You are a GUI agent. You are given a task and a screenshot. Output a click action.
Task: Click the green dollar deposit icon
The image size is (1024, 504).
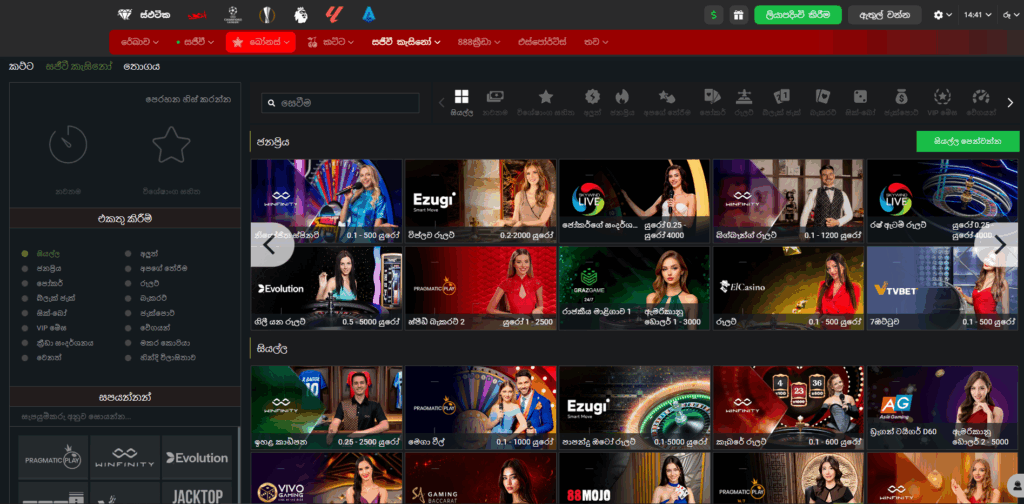(713, 15)
